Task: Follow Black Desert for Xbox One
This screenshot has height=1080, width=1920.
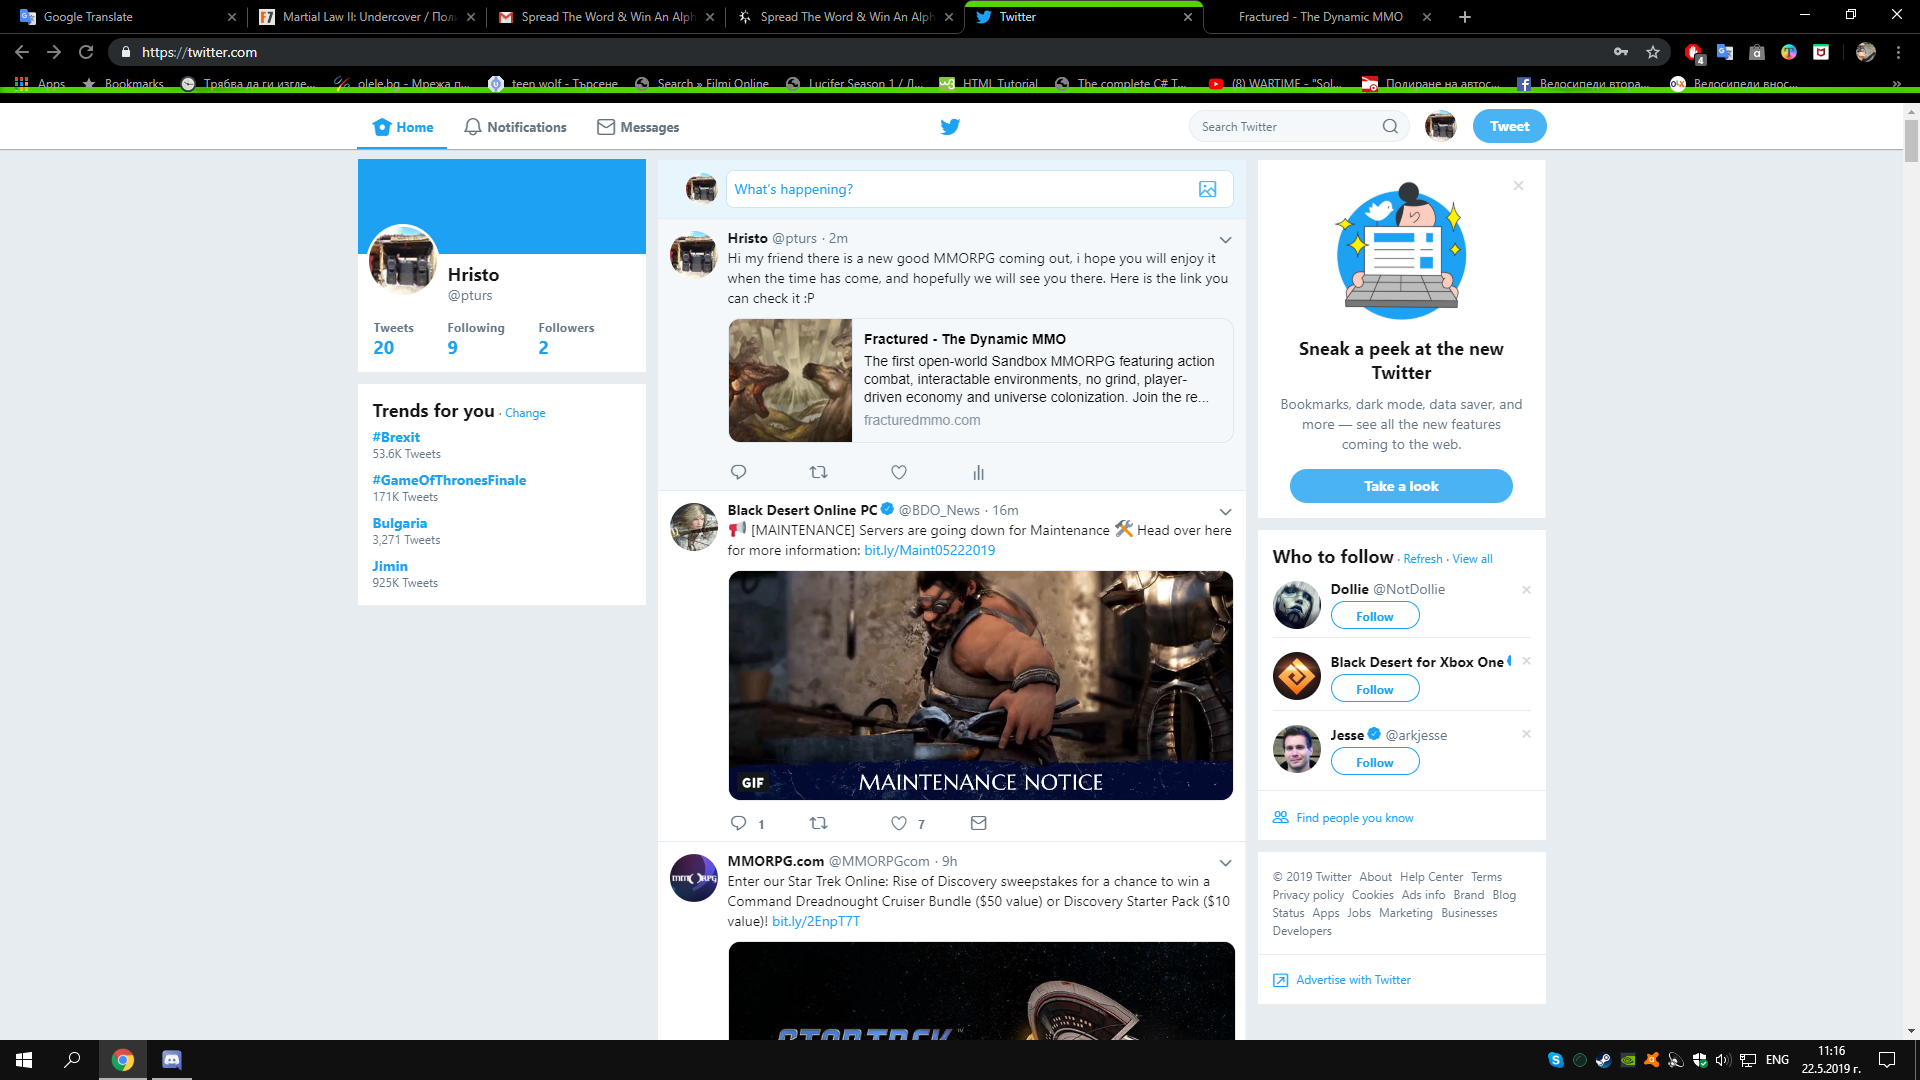Action: 1375,689
